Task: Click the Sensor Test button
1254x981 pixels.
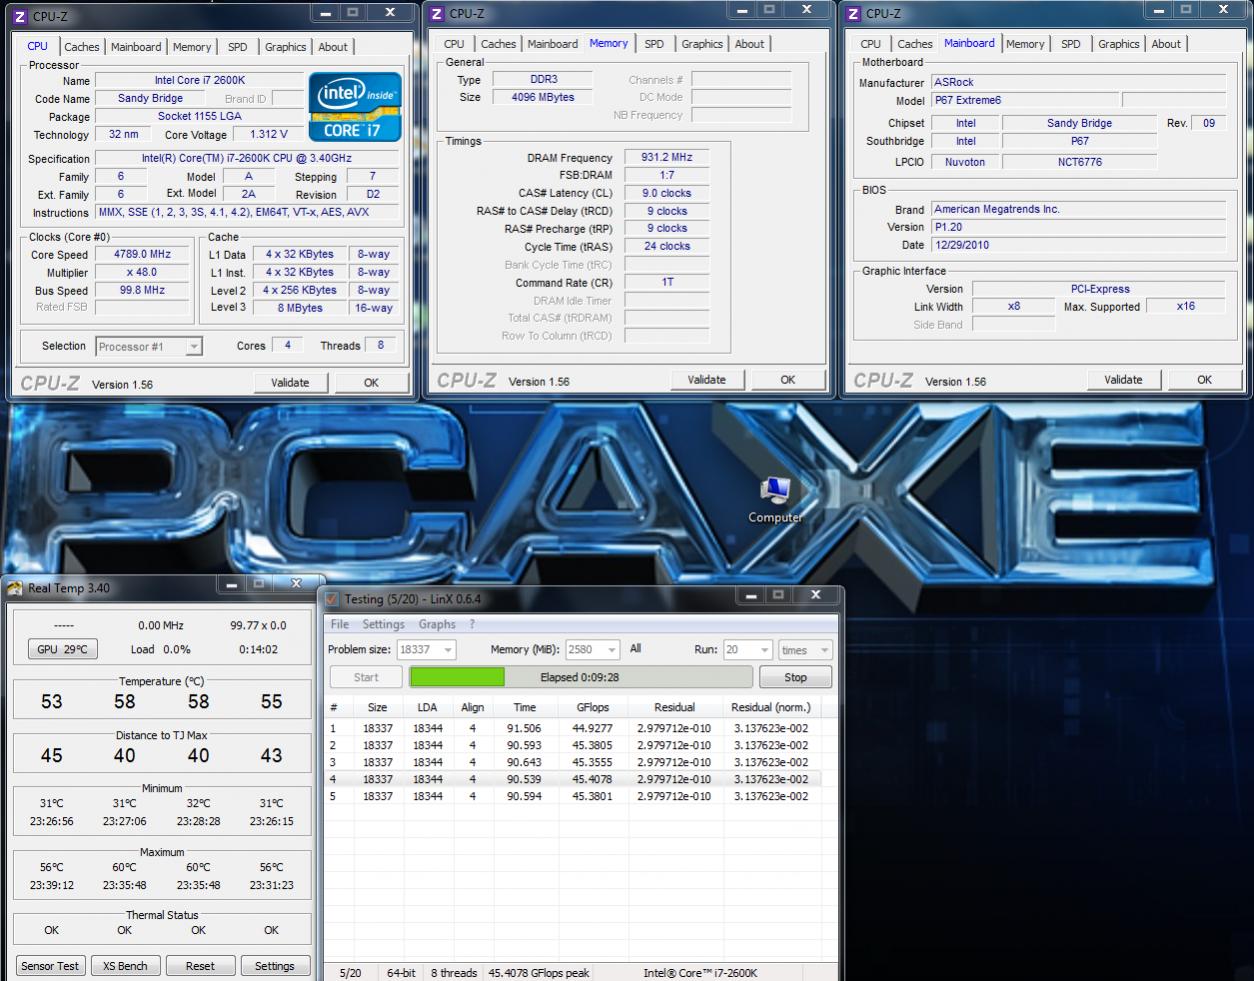Action: click(50, 966)
